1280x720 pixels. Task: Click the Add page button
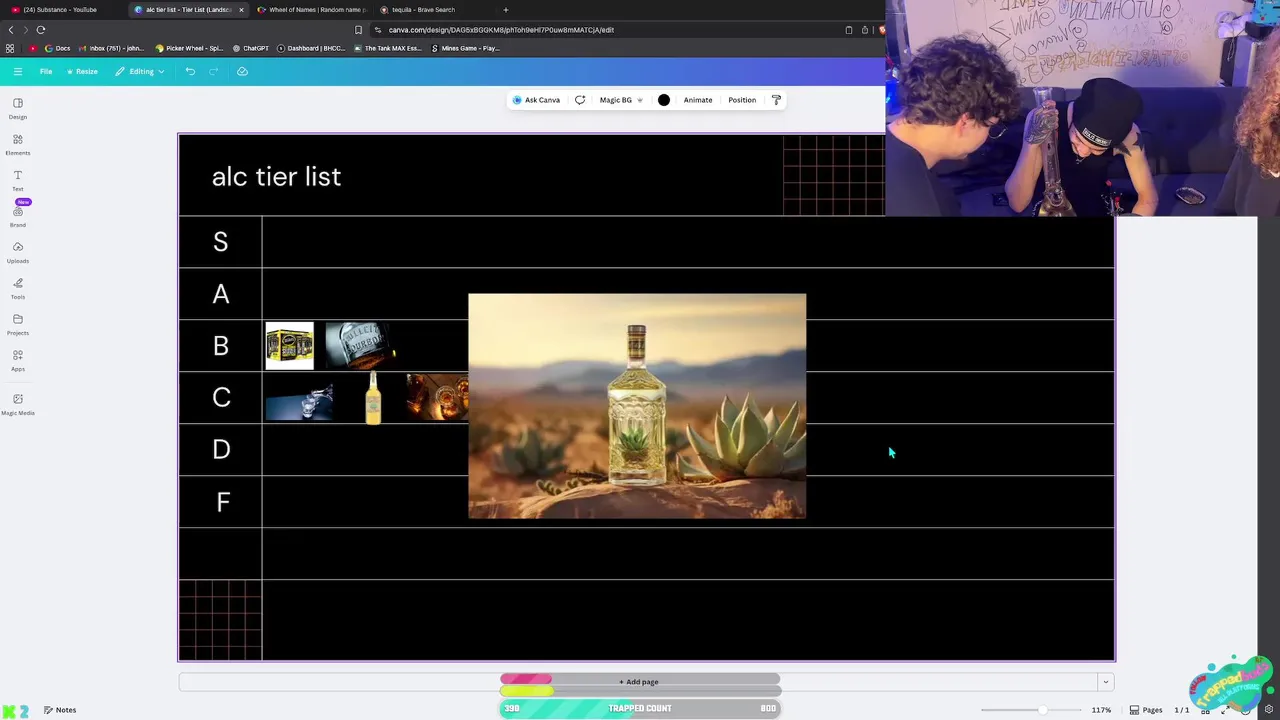point(638,682)
